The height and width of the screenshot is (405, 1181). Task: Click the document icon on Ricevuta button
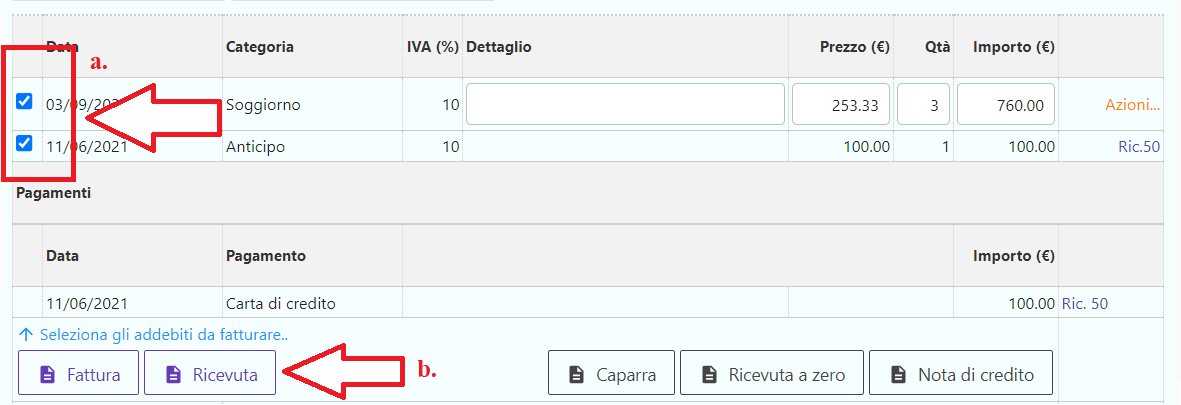(173, 375)
